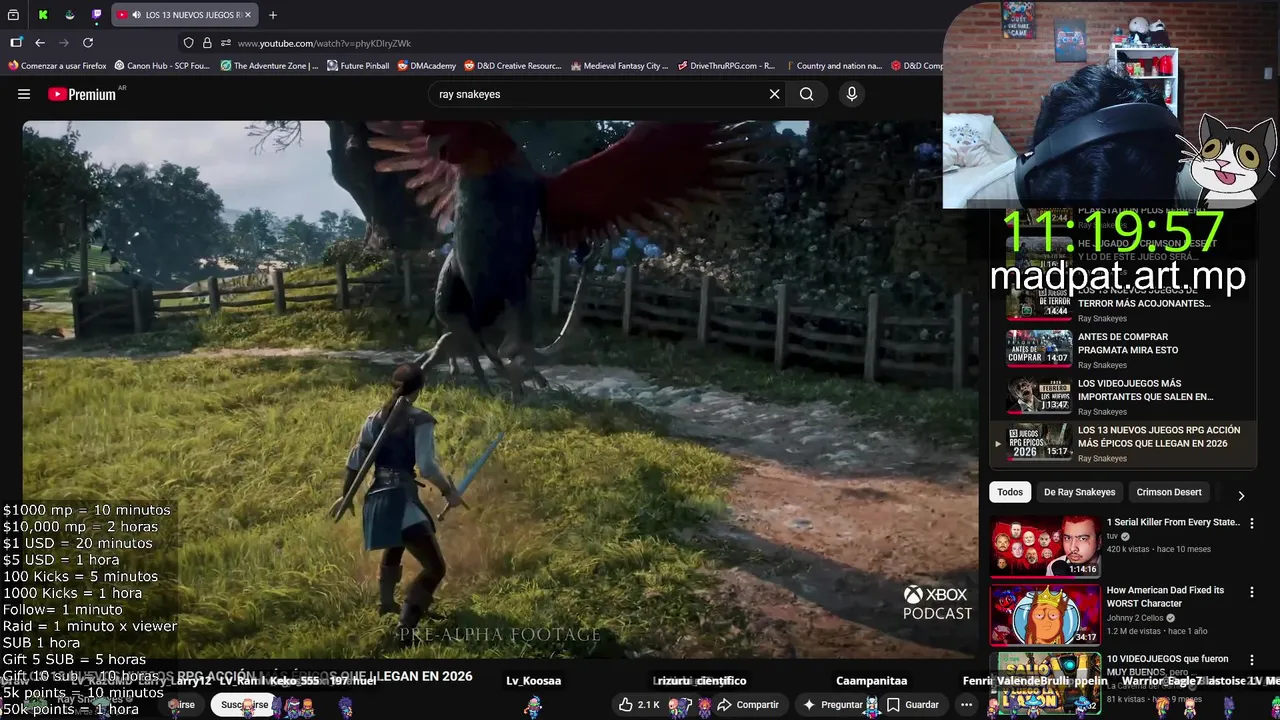
Task: Share the video via Compartir
Action: (747, 704)
